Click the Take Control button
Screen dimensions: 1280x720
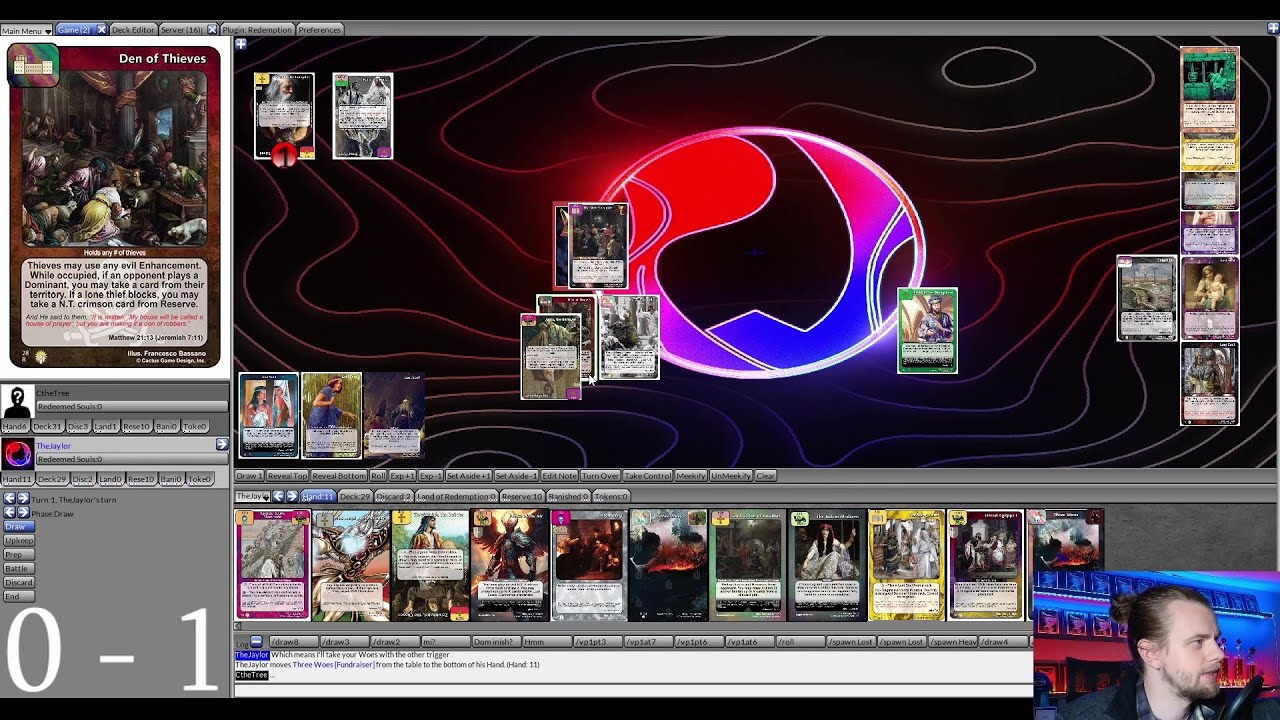pyautogui.click(x=648, y=476)
